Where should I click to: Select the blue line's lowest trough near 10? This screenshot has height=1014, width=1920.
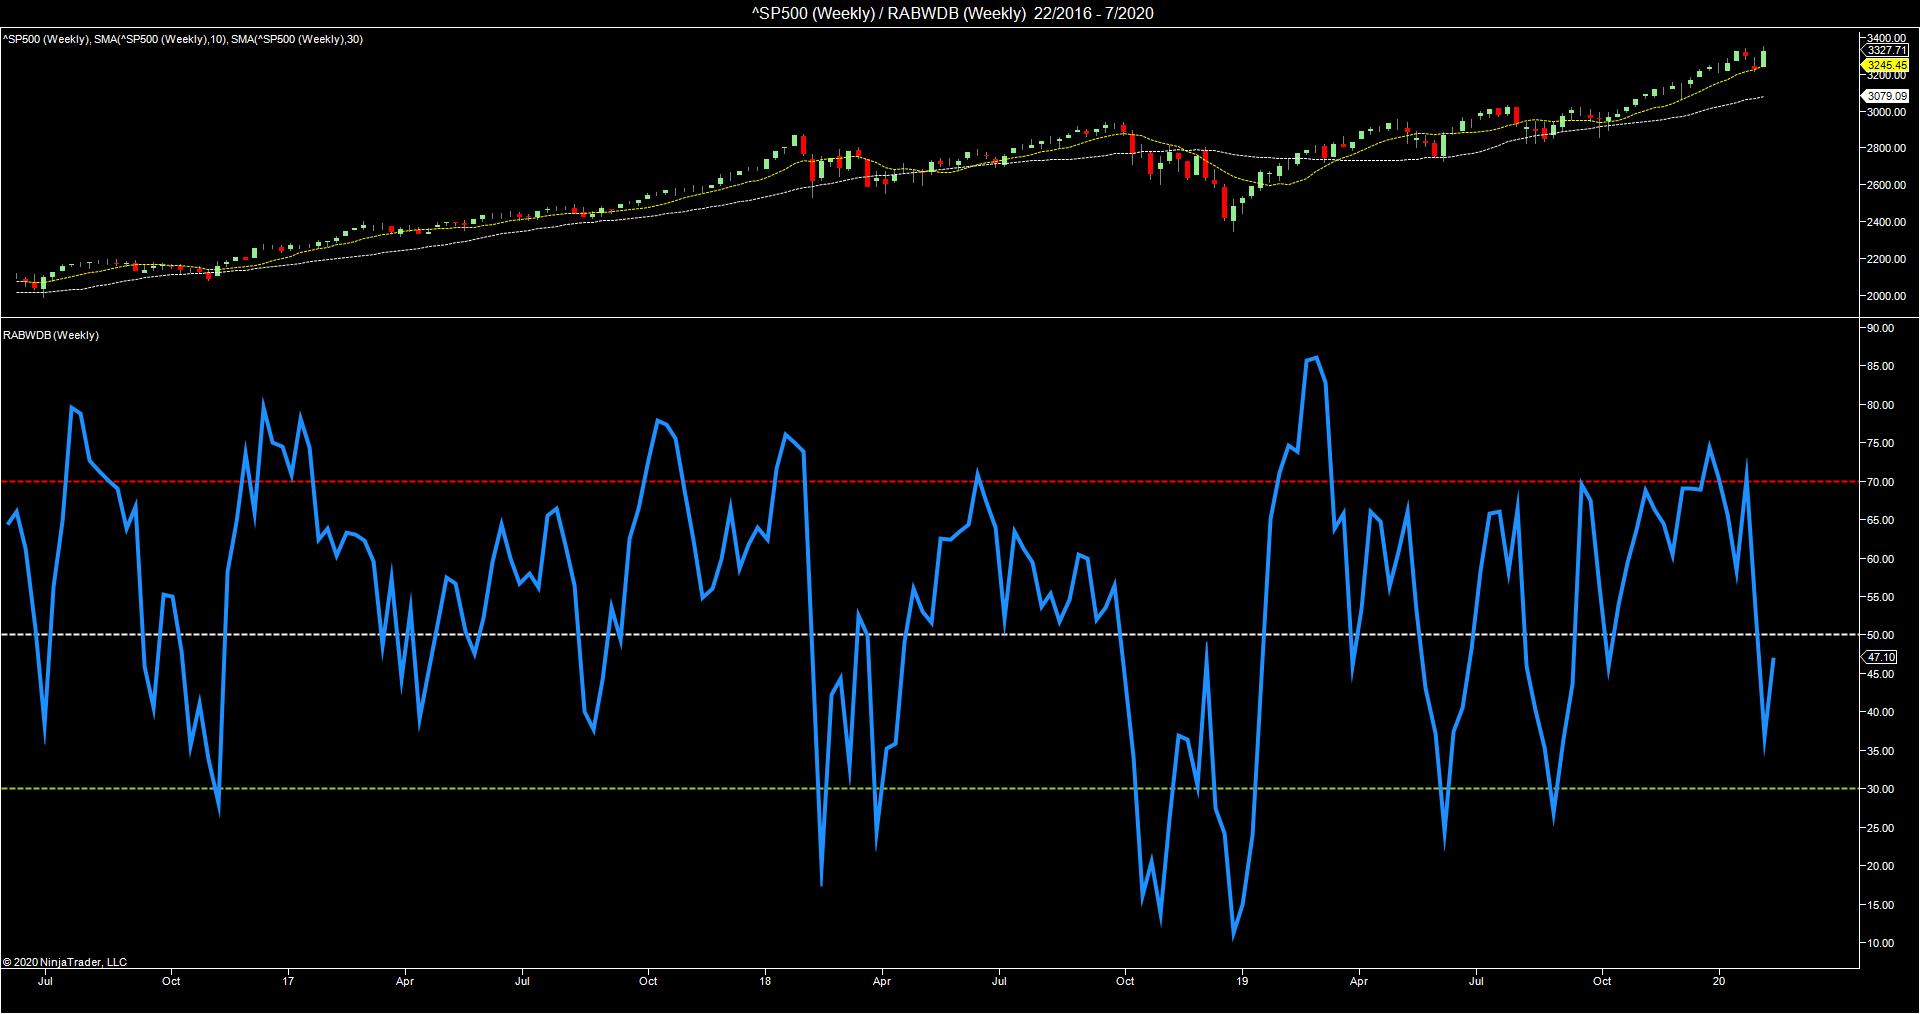click(1233, 937)
